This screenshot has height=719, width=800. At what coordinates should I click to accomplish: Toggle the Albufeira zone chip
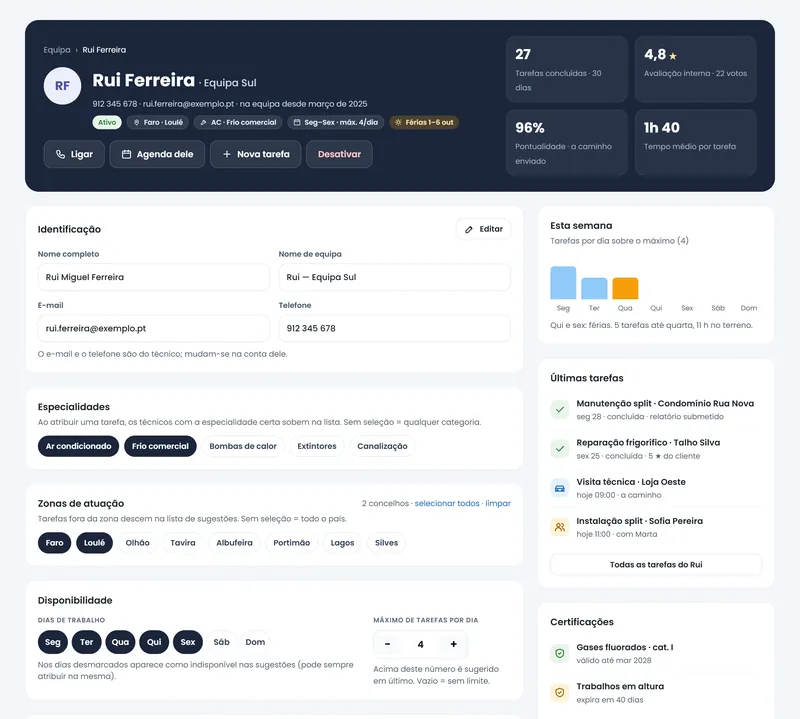[234, 543]
